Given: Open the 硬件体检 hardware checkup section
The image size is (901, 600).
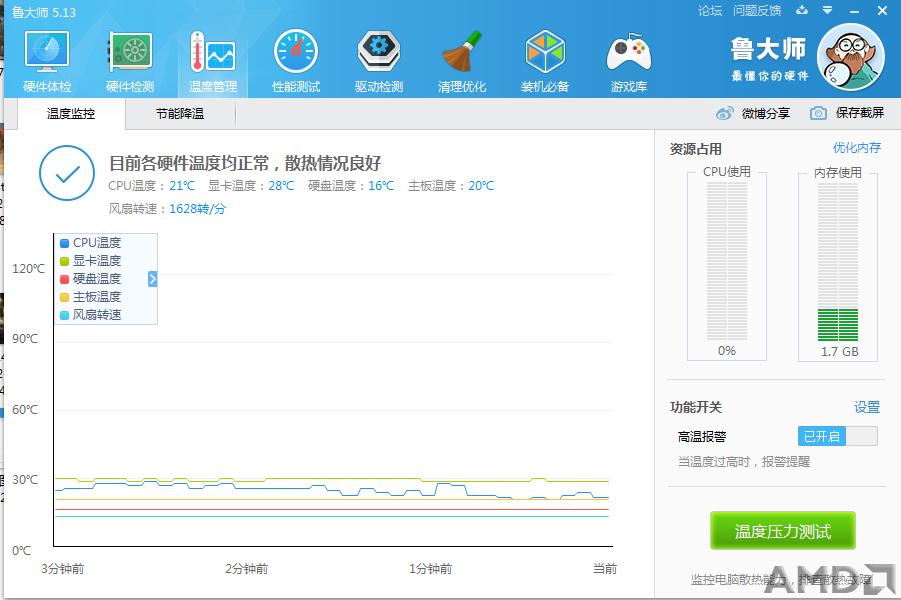Looking at the screenshot, I should point(47,62).
